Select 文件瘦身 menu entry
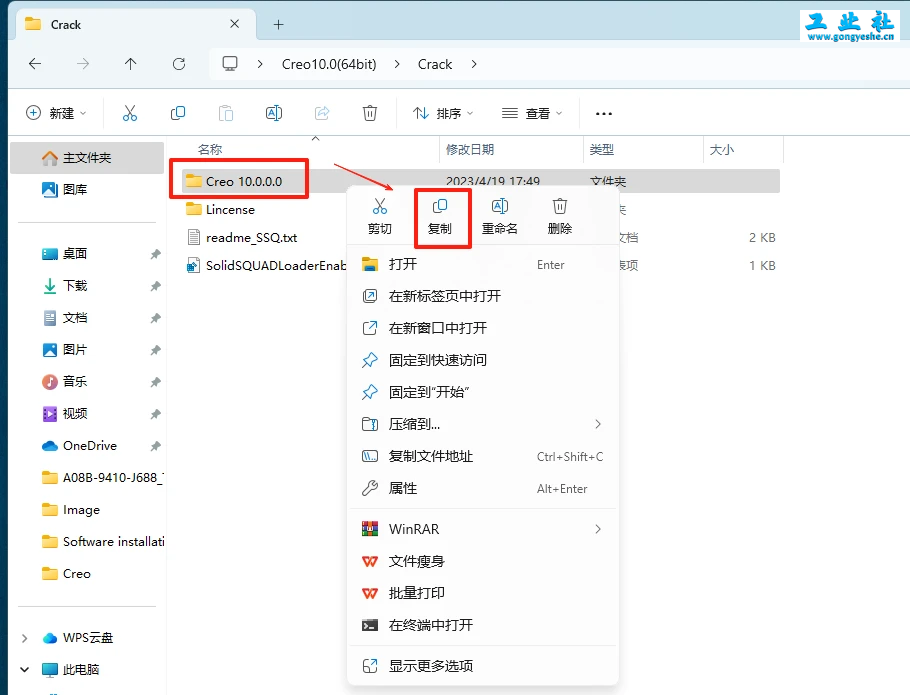 pos(483,562)
